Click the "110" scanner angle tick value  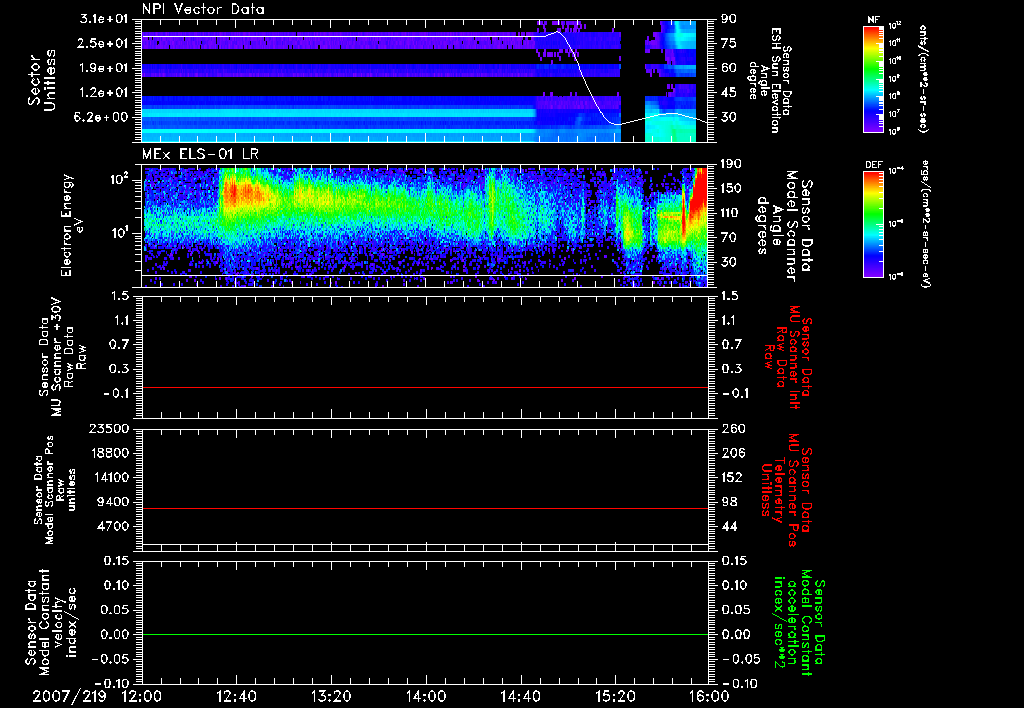click(x=731, y=212)
